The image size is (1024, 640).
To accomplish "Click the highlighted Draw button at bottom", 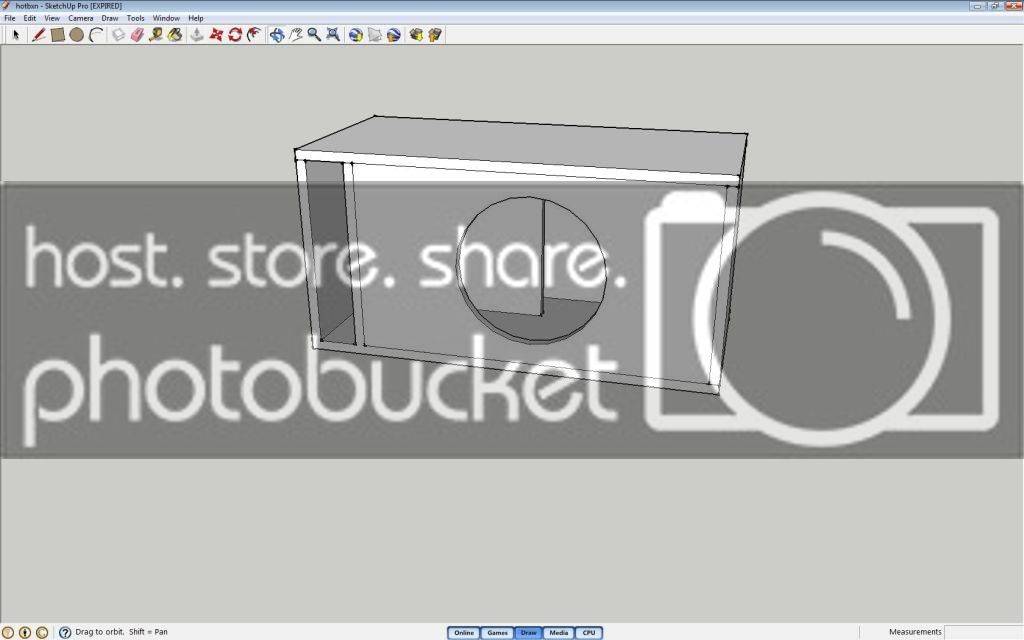I will 528,633.
